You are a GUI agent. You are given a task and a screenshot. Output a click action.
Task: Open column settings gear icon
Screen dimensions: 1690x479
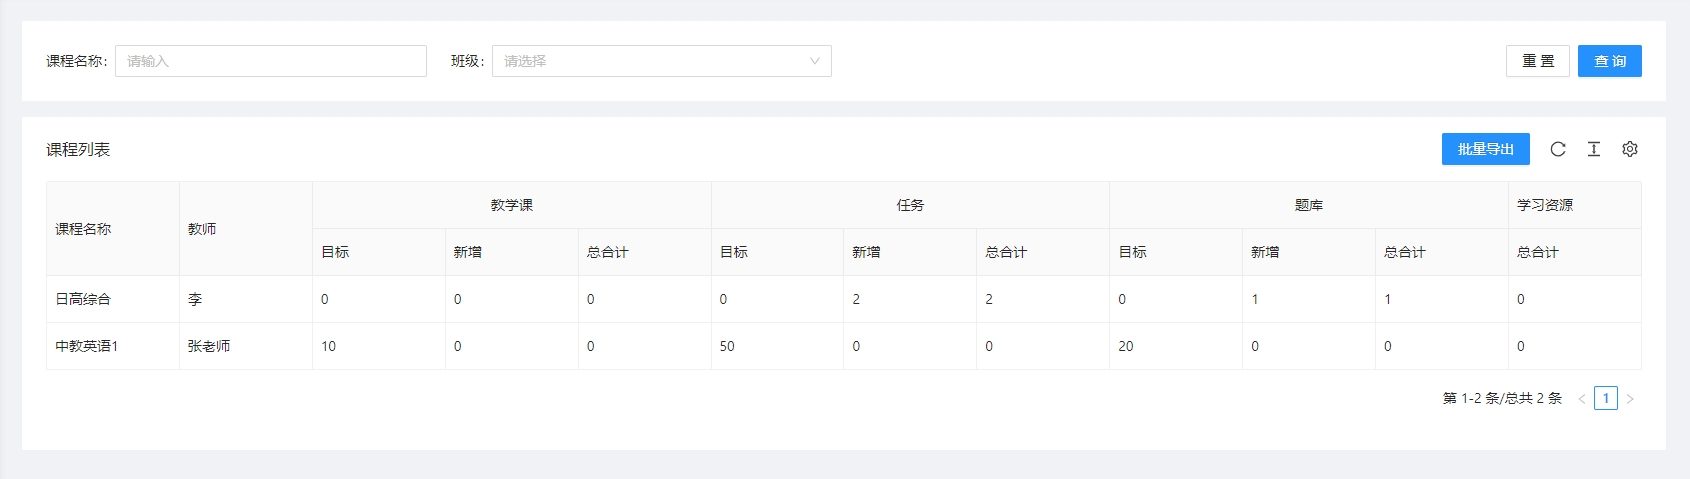(x=1630, y=149)
